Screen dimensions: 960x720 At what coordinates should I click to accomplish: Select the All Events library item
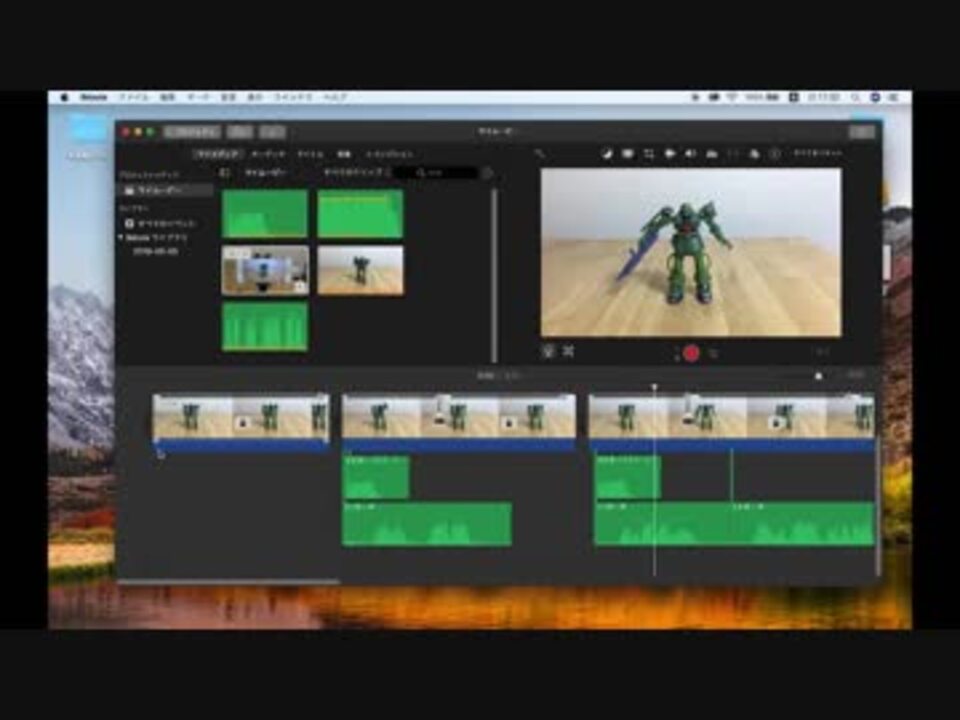(161, 223)
